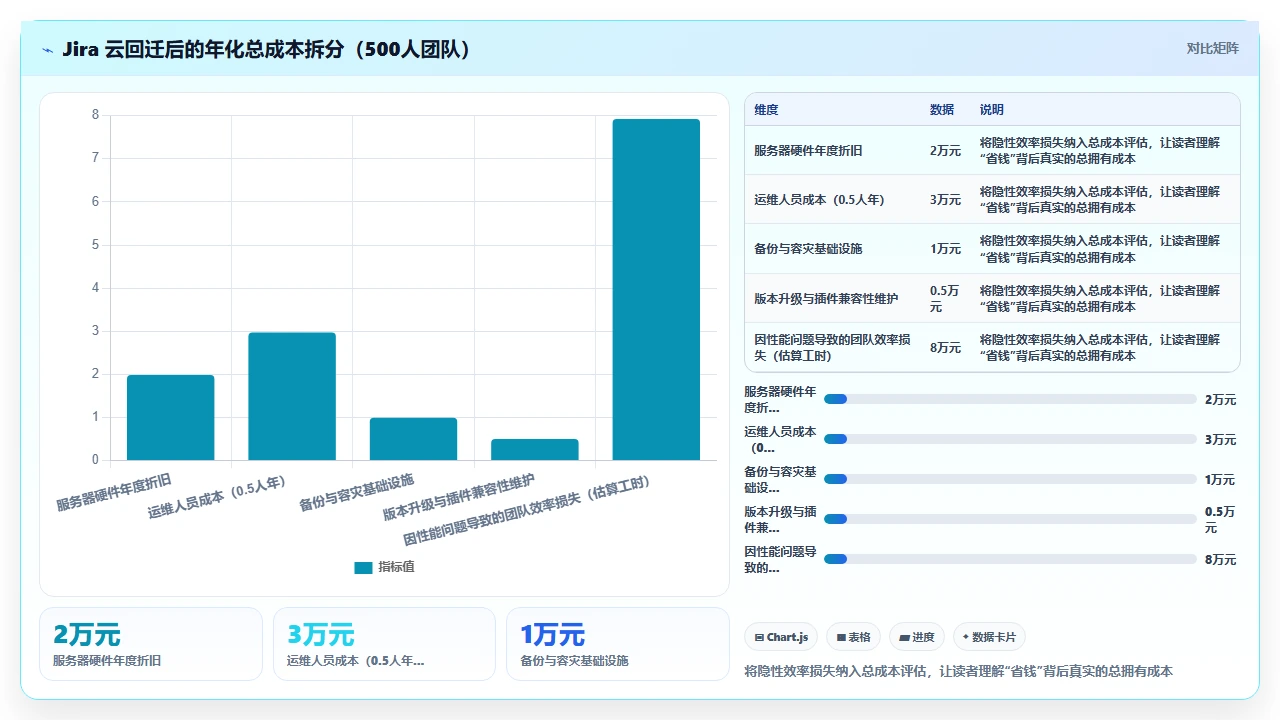Click the footer note about 隐性效率损失
This screenshot has height=720, width=1280.
point(959,671)
